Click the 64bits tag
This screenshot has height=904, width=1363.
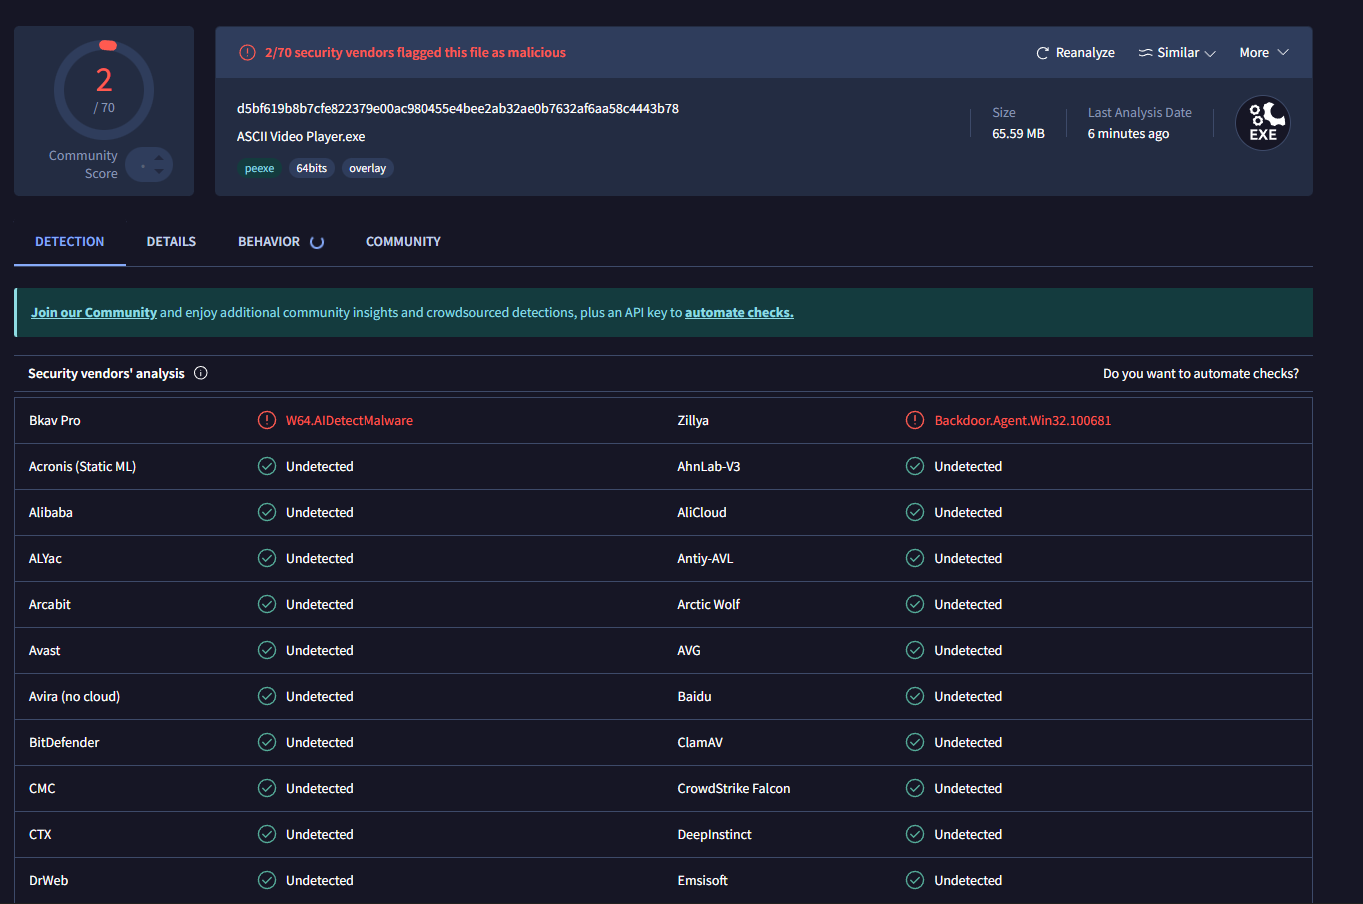[312, 168]
